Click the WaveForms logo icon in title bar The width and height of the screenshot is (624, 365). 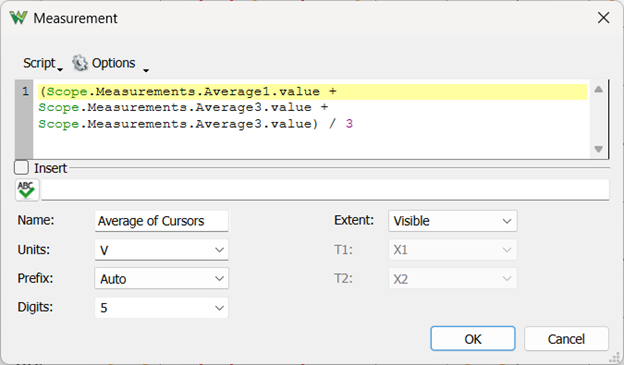(18, 18)
